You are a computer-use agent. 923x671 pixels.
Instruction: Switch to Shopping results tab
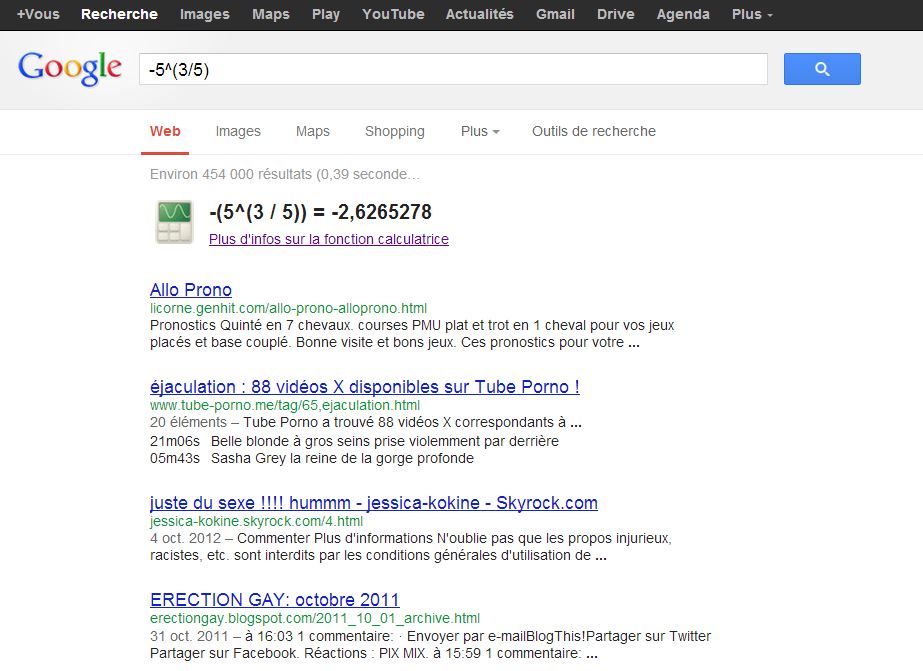click(394, 131)
